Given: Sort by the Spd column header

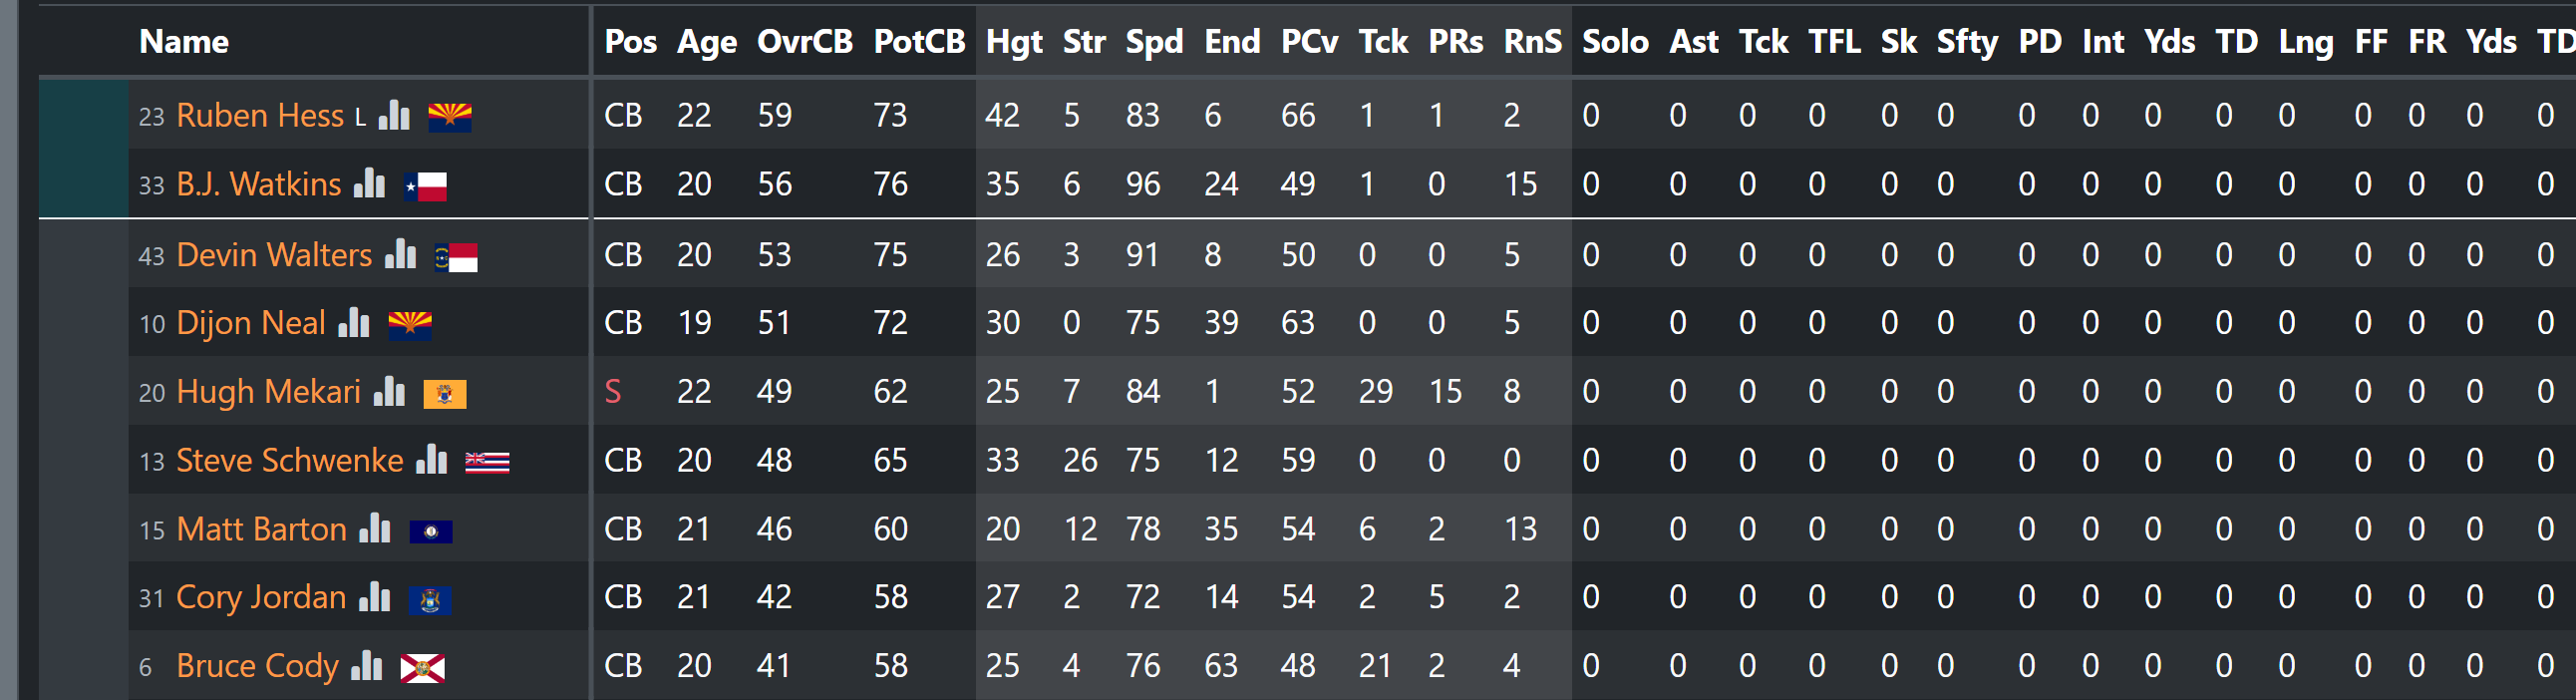Looking at the screenshot, I should [x=1154, y=42].
